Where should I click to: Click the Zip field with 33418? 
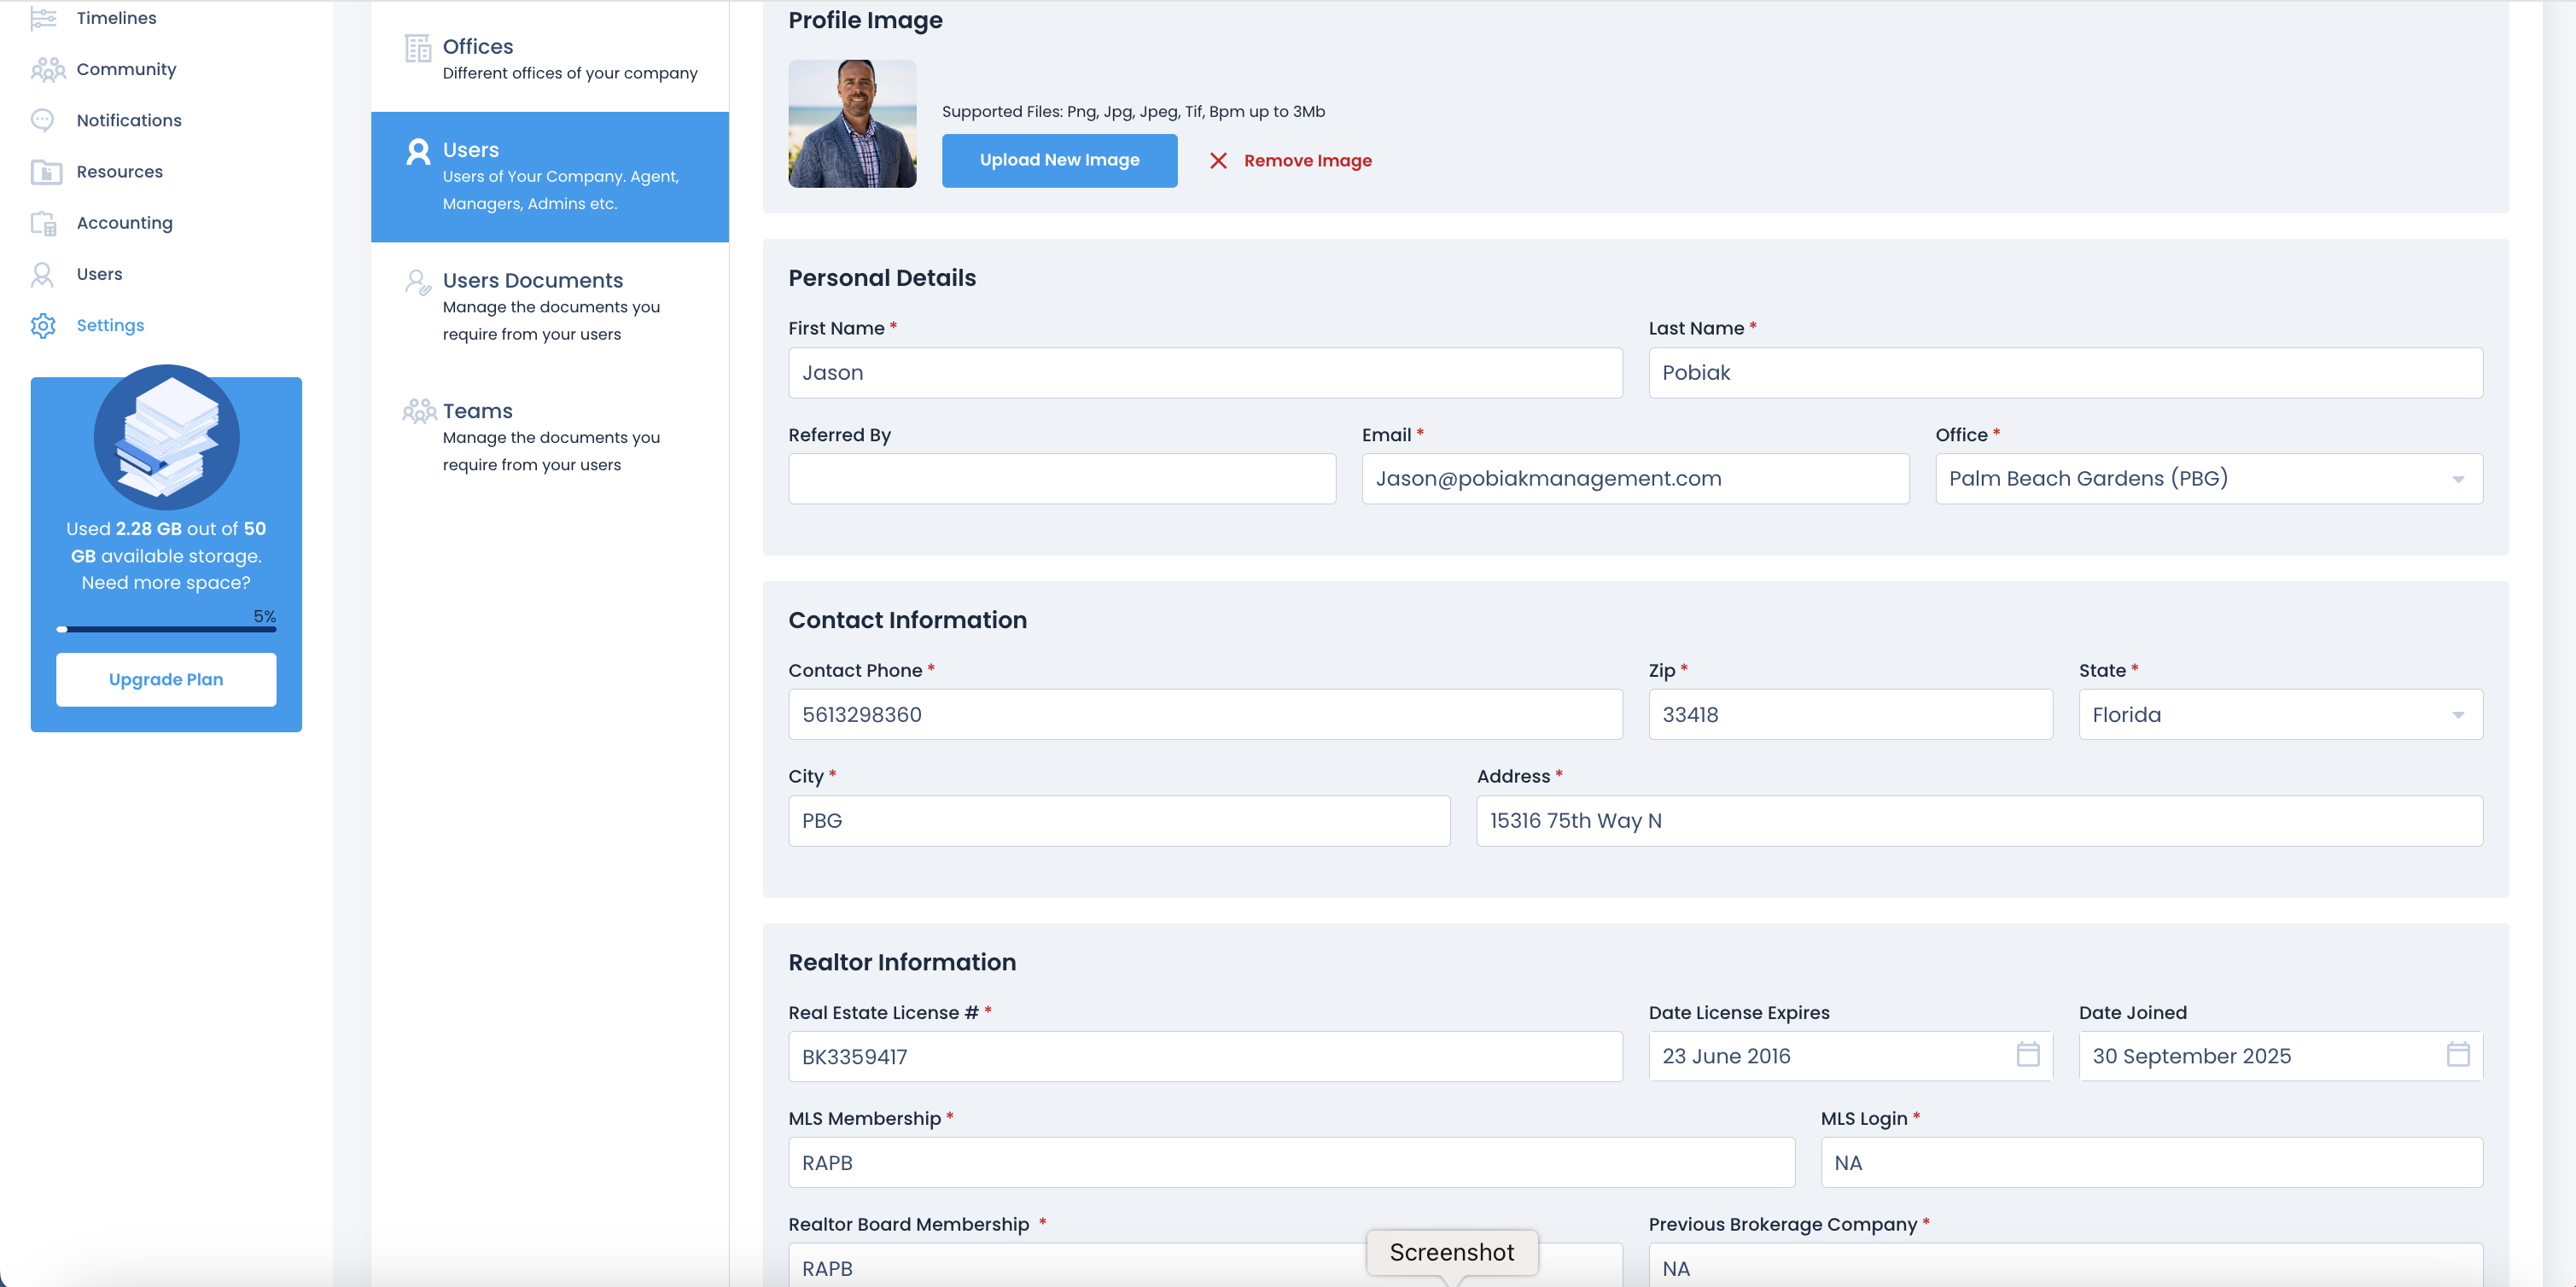1850,715
